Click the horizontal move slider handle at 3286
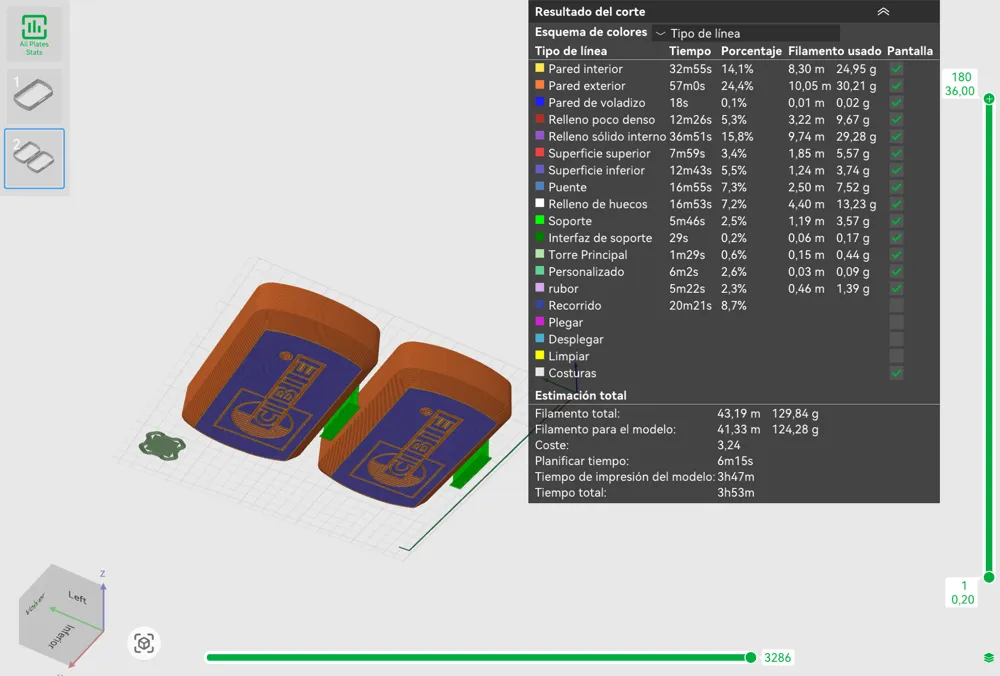The height and width of the screenshot is (676, 1000). (x=751, y=658)
